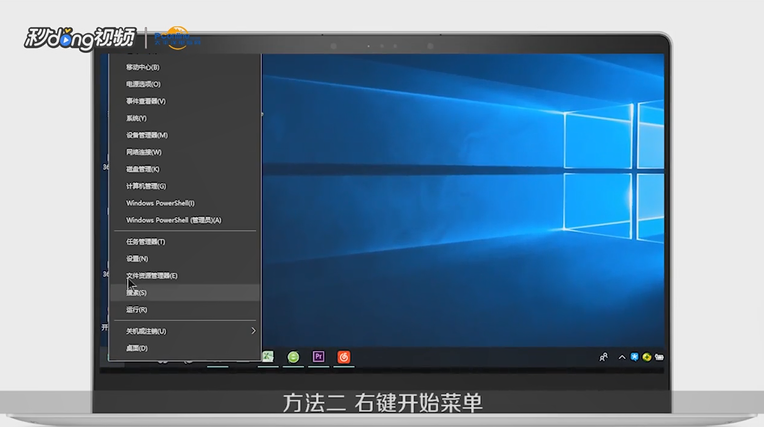This screenshot has width=764, height=427.
Task: Click the blue star tray icon
Action: pyautogui.click(x=634, y=357)
